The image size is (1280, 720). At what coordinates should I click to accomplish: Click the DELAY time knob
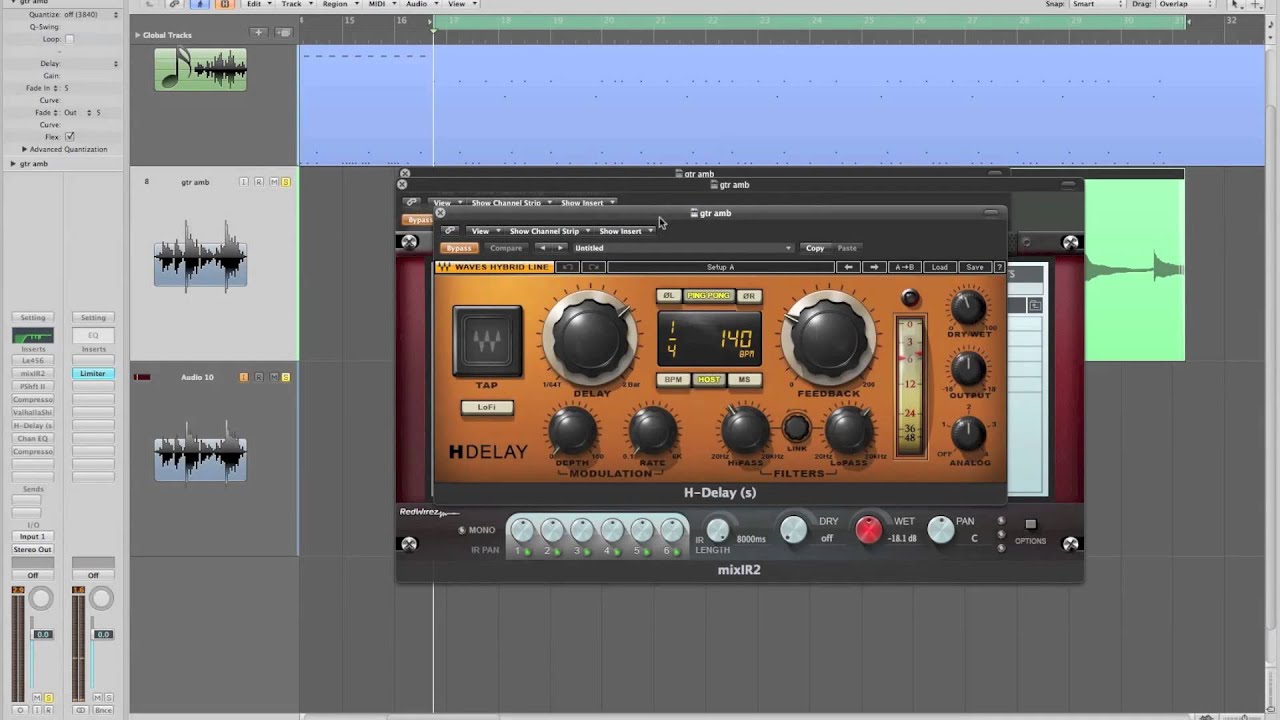591,337
